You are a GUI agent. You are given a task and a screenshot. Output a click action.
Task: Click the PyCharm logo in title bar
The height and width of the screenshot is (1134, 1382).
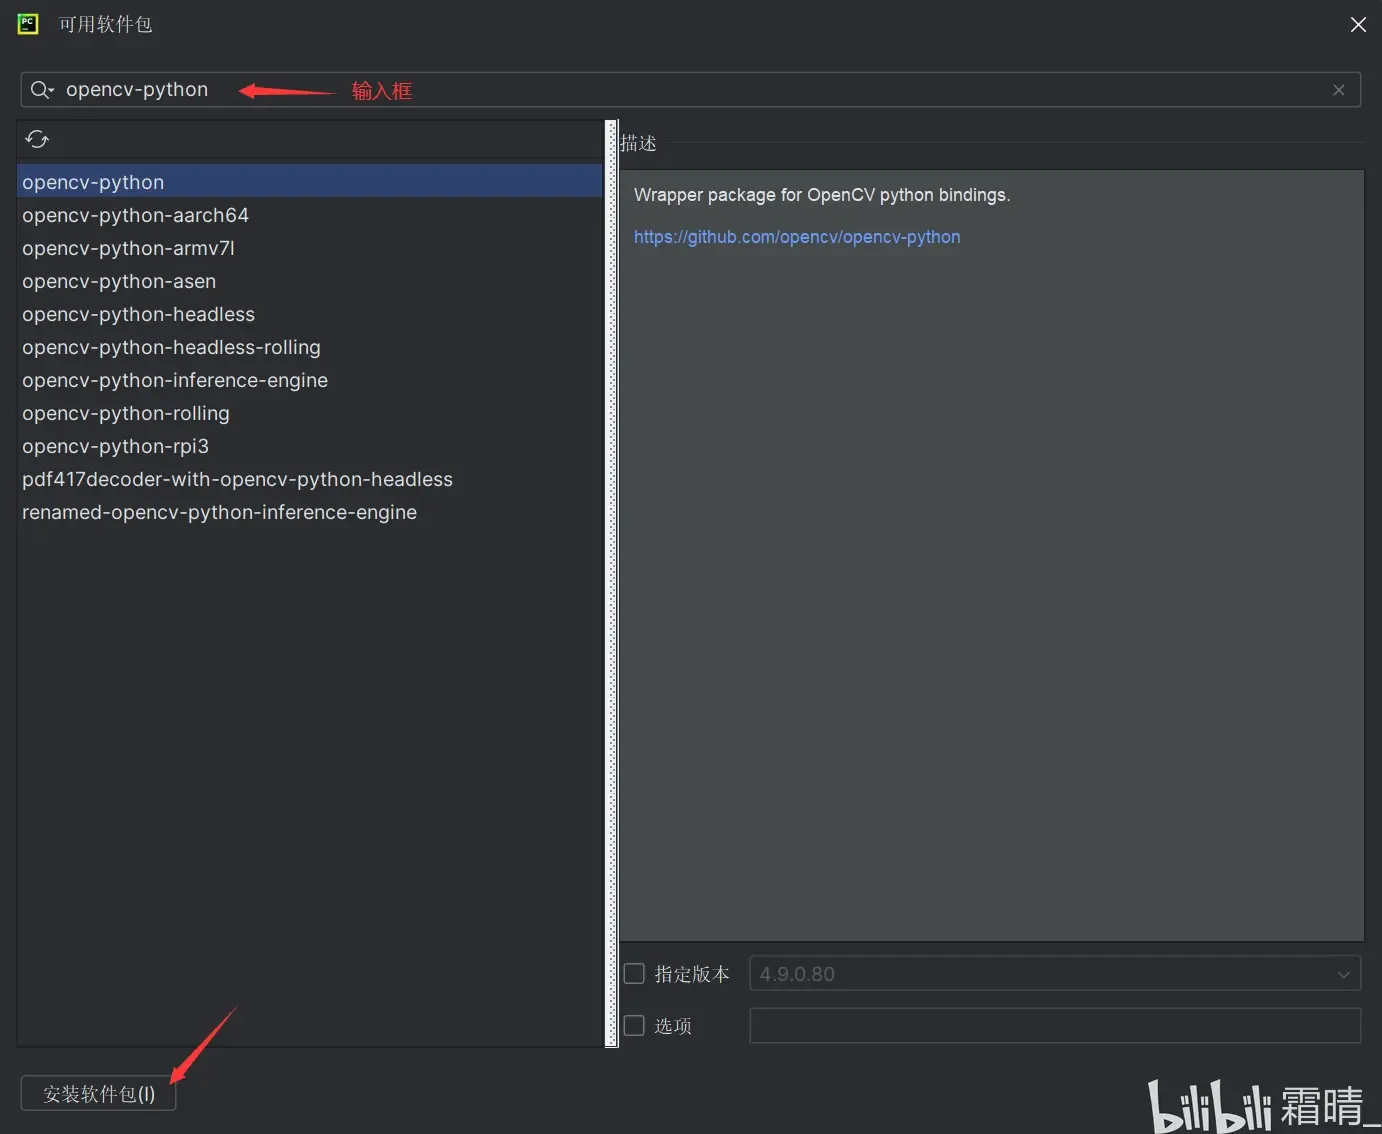[x=28, y=24]
